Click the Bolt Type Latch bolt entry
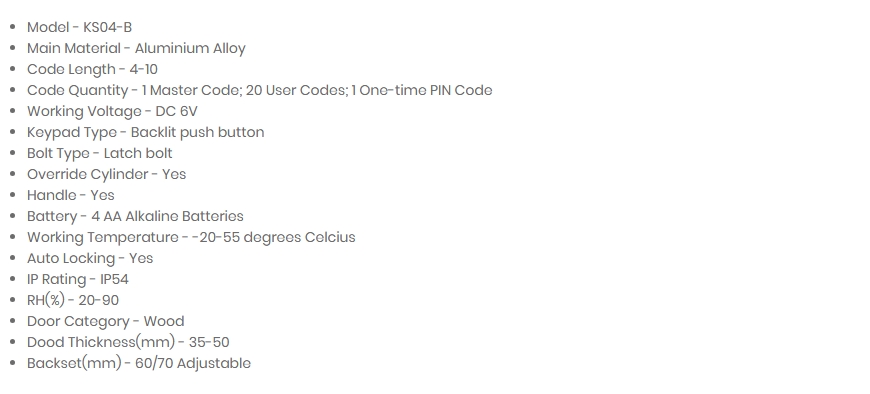Viewport: 870px width, 394px height. (x=100, y=154)
